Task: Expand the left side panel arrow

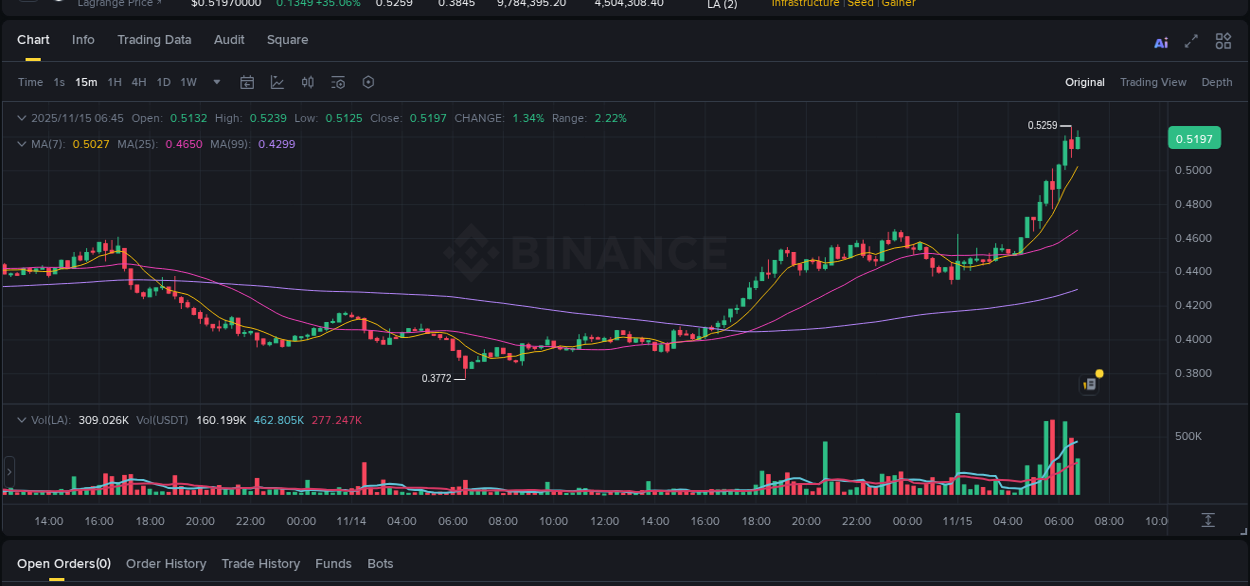Action: tap(8, 470)
